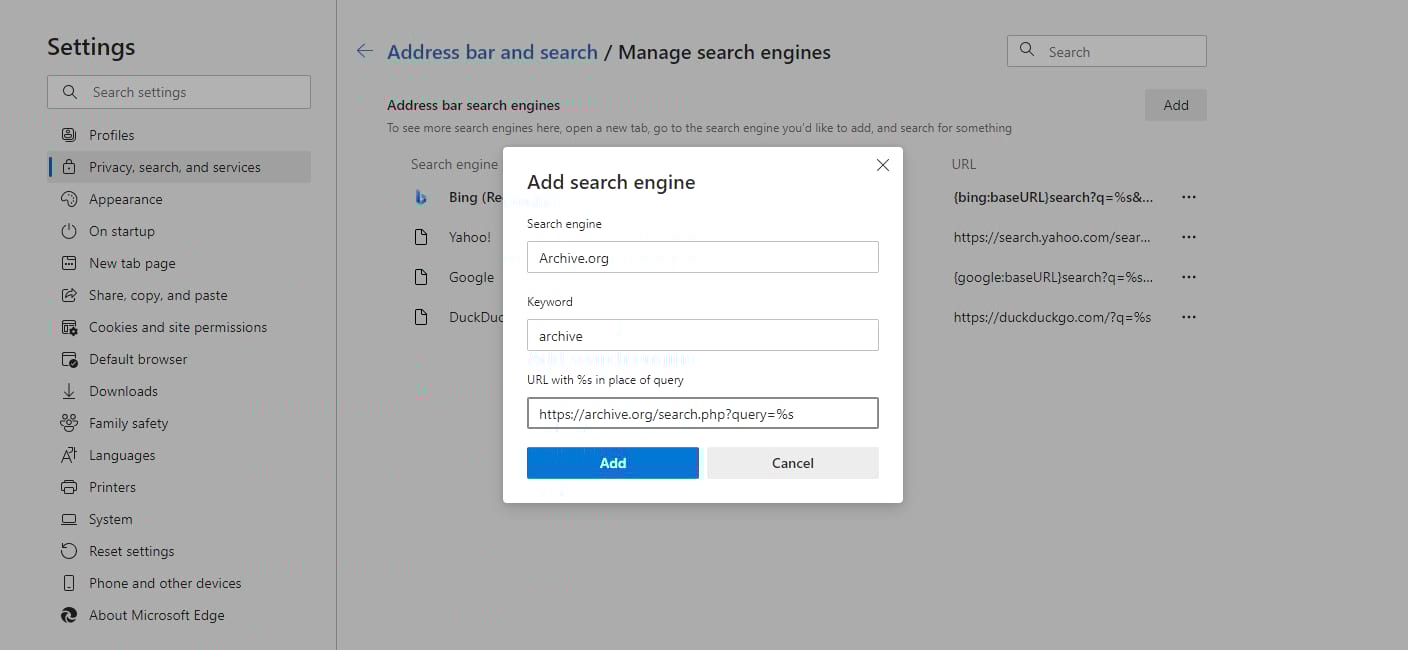Click the blue Add button in the dialog
This screenshot has height=650, width=1408.
tap(612, 463)
